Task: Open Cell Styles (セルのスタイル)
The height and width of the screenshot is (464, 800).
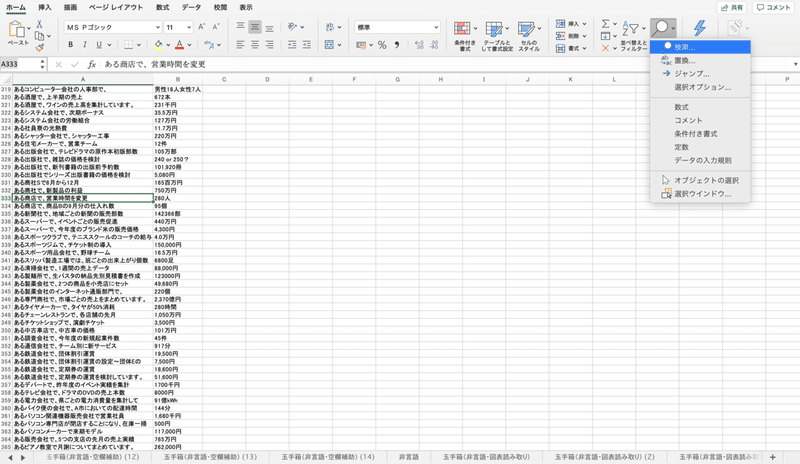Action: pos(529,36)
